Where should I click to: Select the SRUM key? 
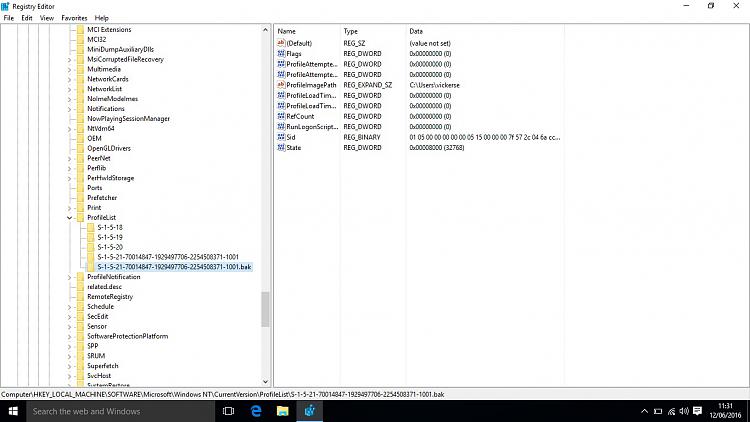[96, 356]
